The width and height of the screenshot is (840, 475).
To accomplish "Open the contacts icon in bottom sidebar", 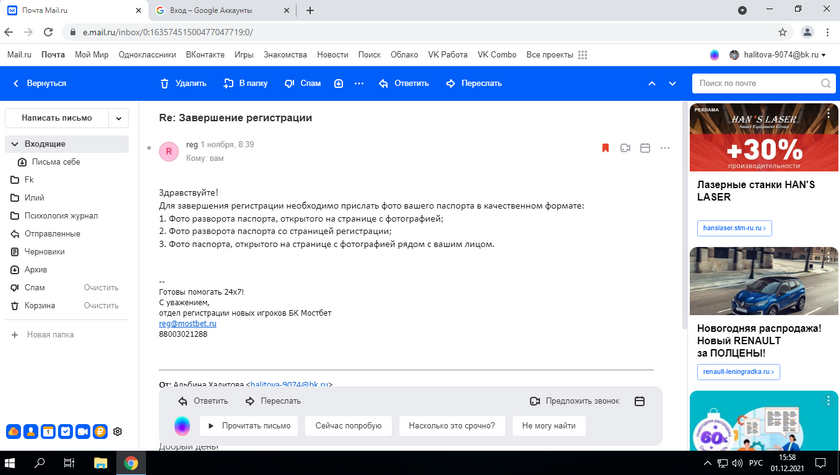I will [31, 432].
